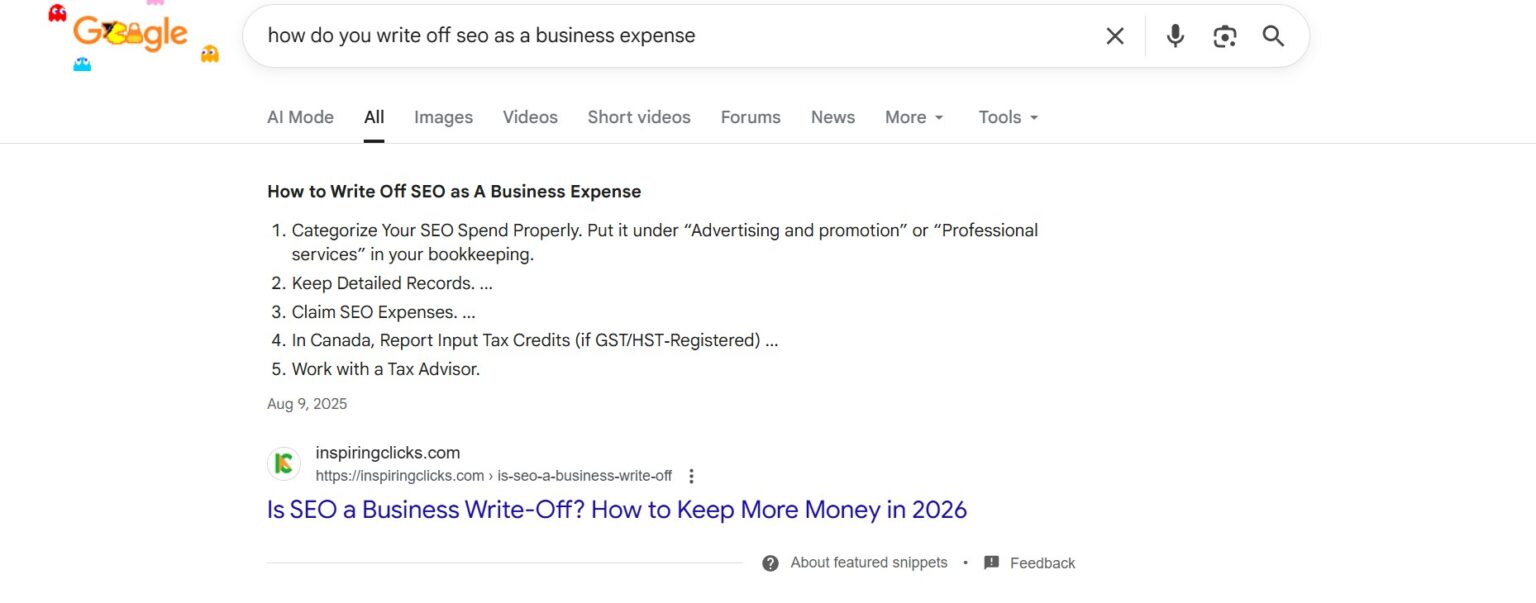The width and height of the screenshot is (1536, 603).
Task: Click the question mark help icon
Action: point(770,562)
